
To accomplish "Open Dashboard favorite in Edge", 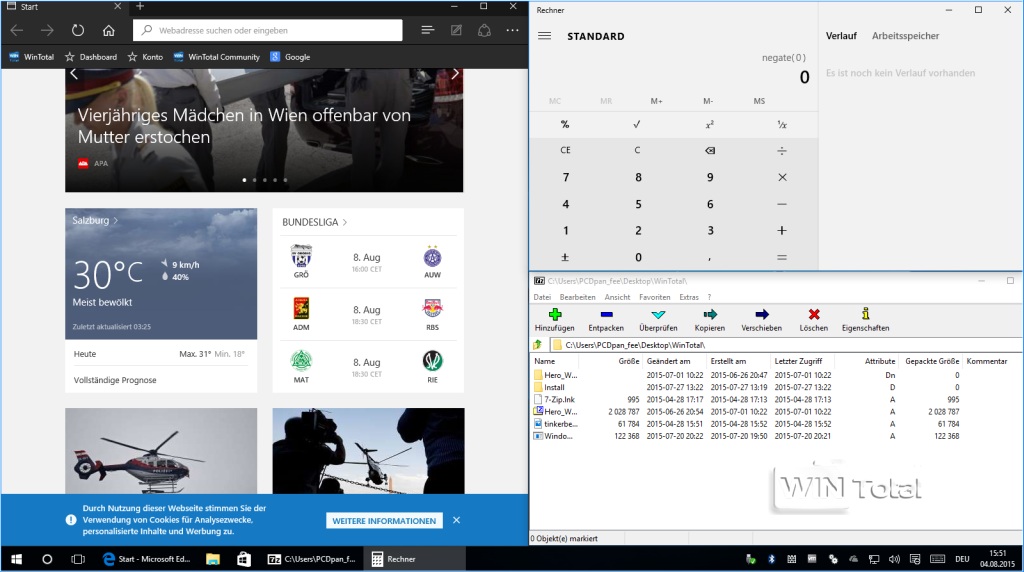I will (91, 57).
